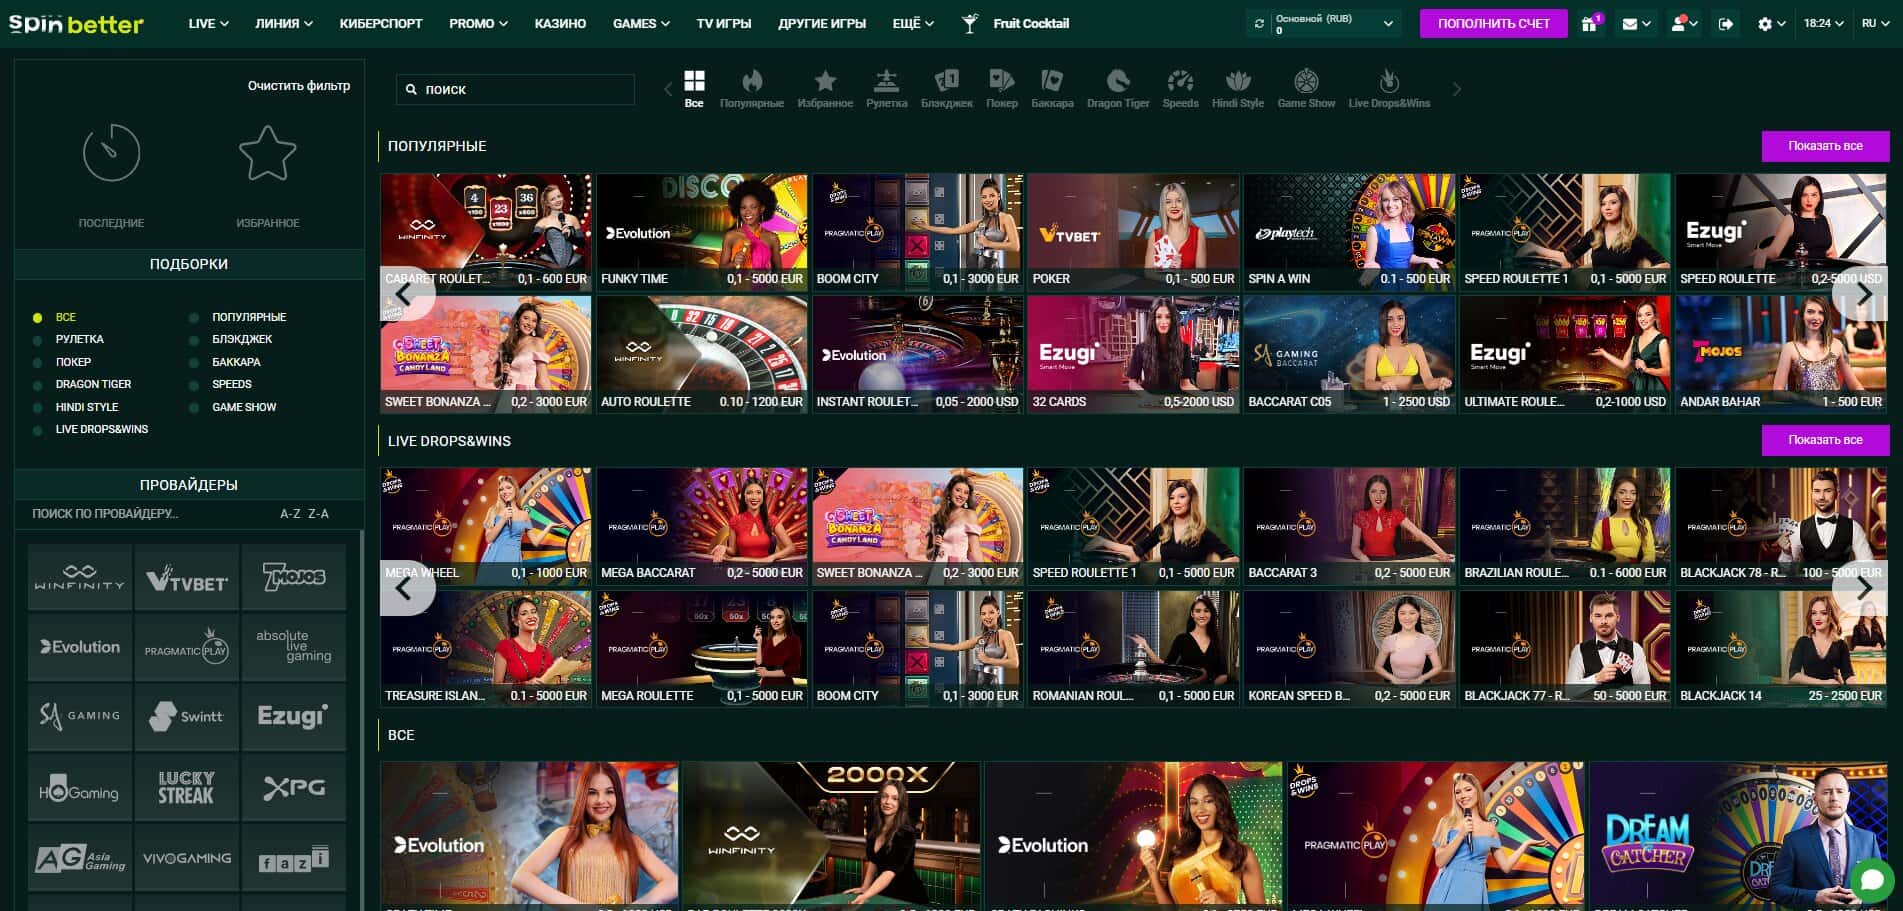Refresh the account balance icon

(1259, 23)
